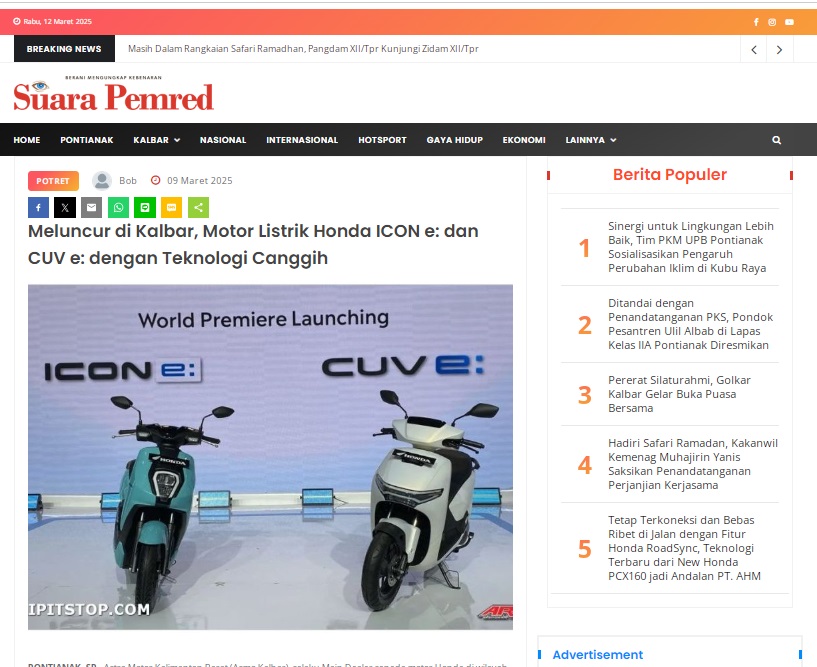
Task: Open search magnifier in navigation bar
Action: (x=776, y=140)
